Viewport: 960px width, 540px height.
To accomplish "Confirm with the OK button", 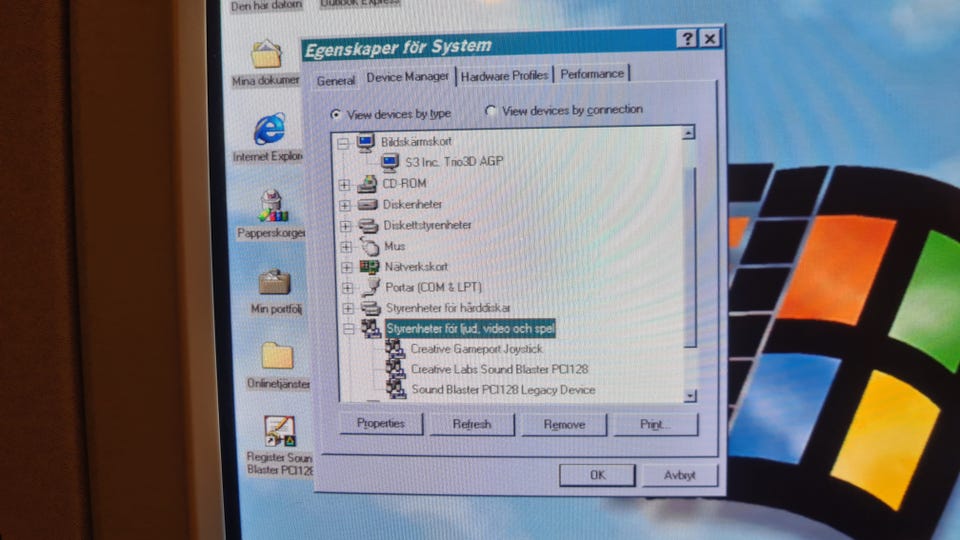I will click(598, 474).
